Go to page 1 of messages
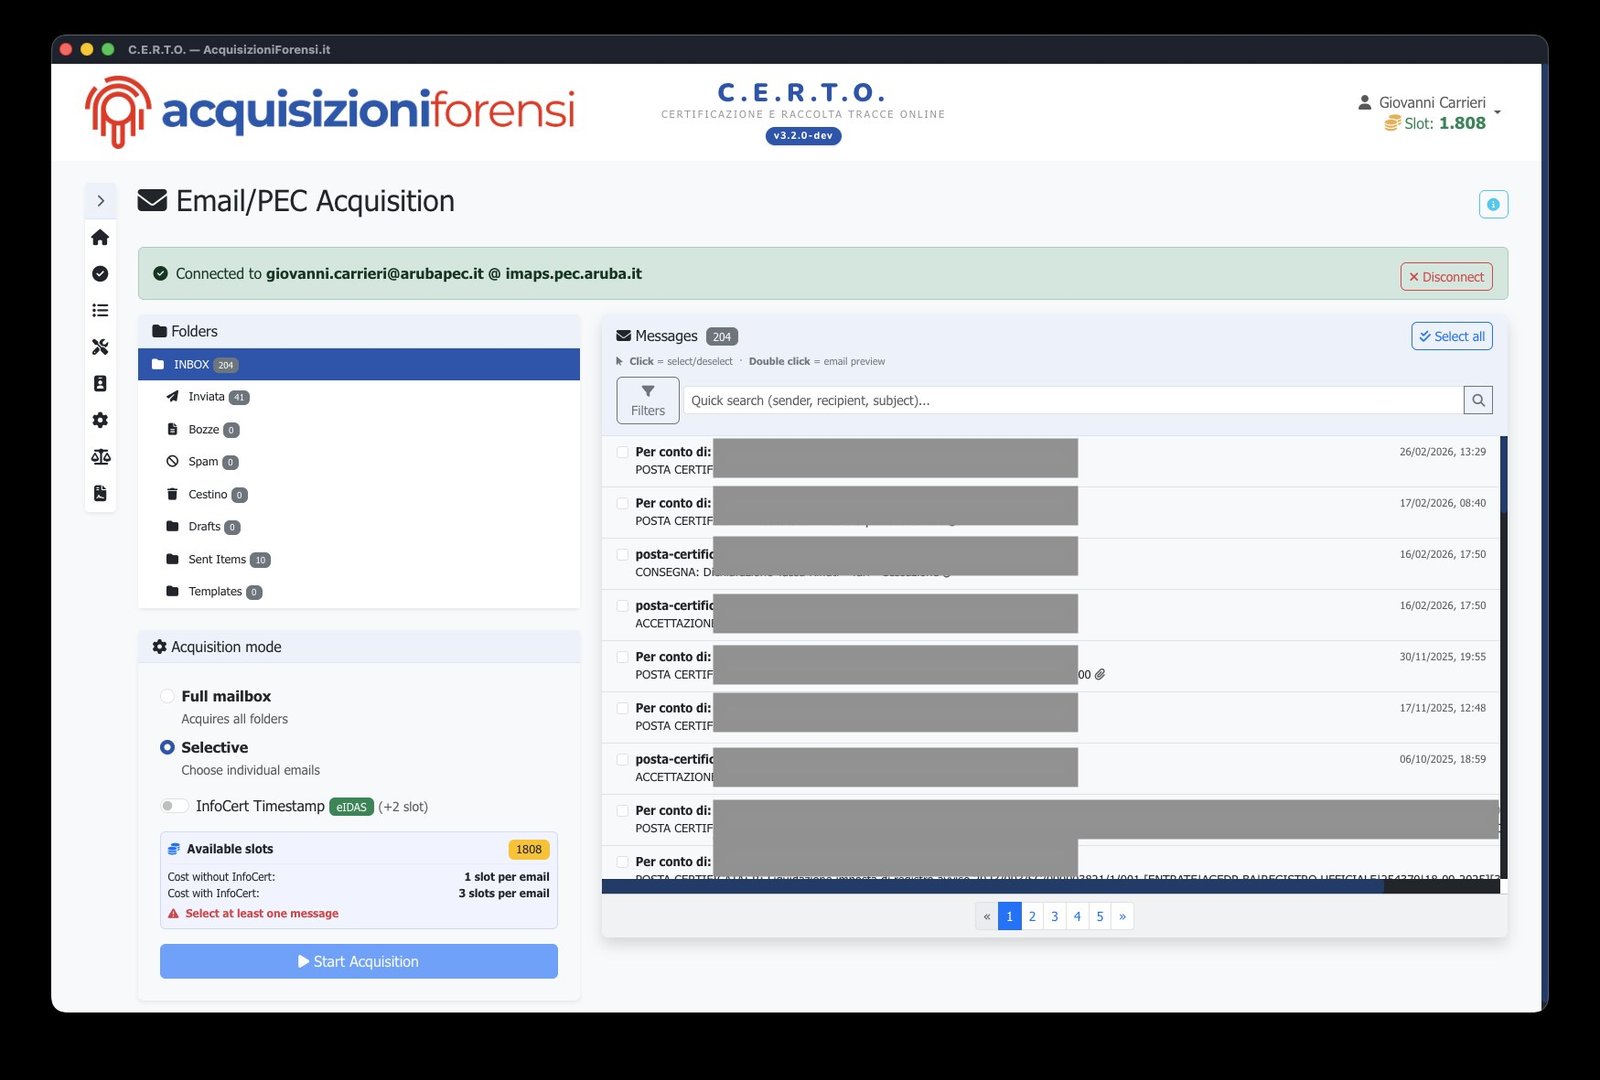 pos(1009,916)
